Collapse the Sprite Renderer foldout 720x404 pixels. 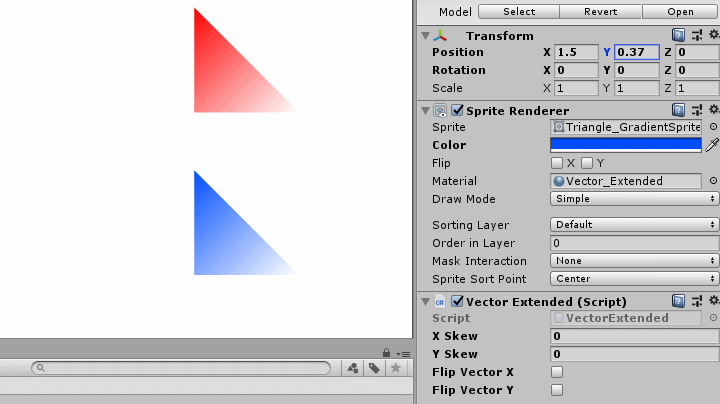[426, 111]
